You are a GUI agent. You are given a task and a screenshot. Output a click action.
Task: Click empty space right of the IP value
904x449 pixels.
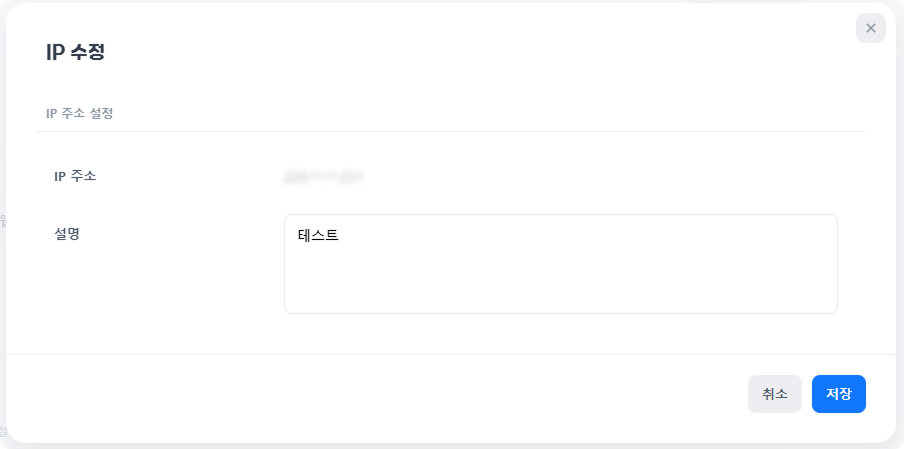click(600, 178)
